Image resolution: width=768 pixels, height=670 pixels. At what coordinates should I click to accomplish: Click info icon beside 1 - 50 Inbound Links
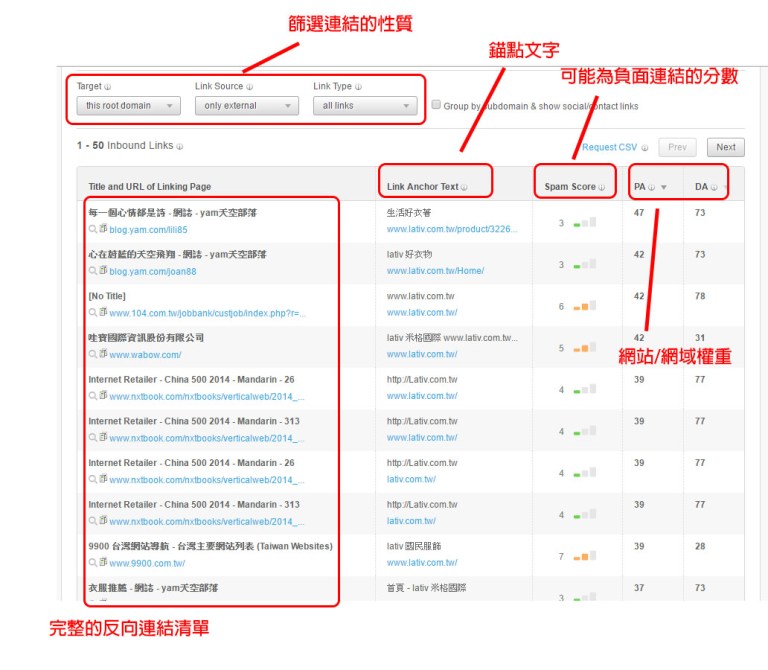tap(180, 146)
